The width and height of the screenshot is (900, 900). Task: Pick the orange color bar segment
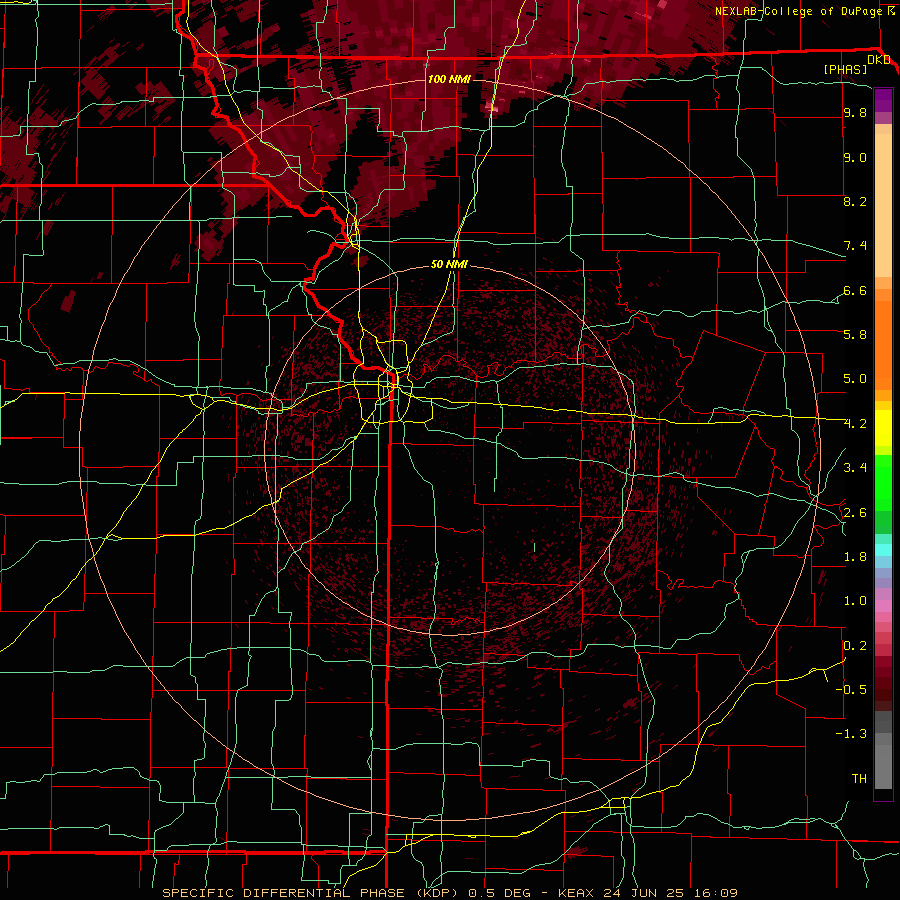(883, 344)
